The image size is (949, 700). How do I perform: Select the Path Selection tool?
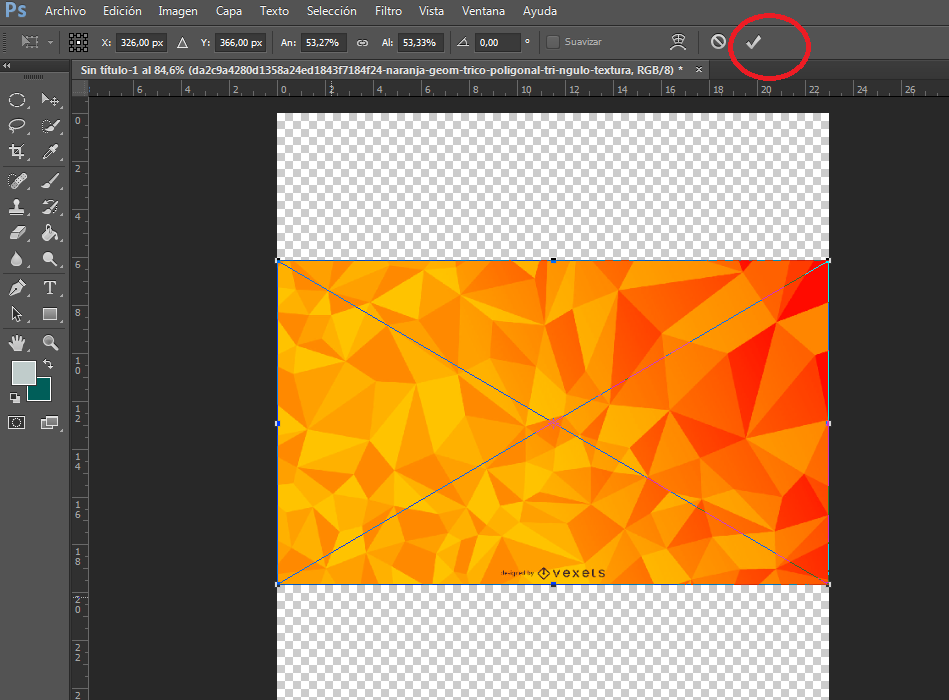click(x=17, y=314)
